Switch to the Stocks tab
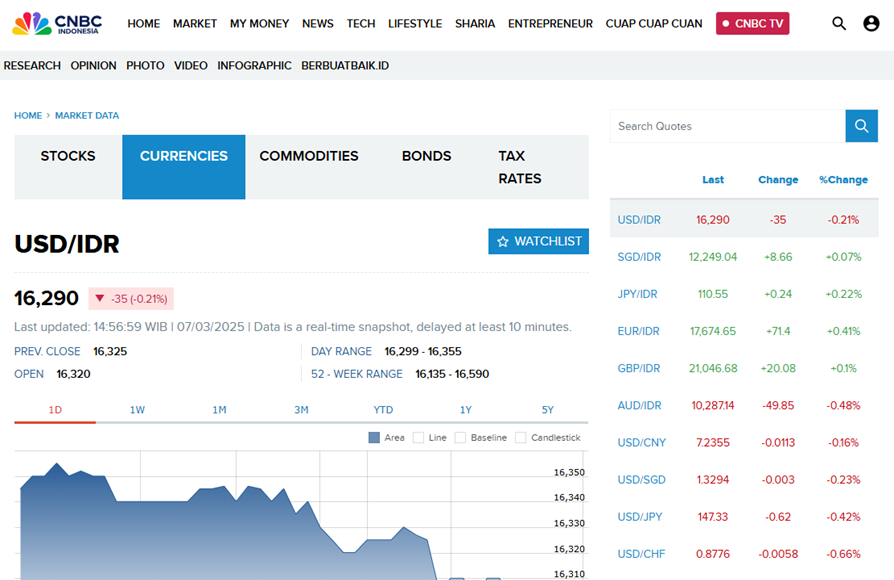This screenshot has height=580, width=894. click(68, 156)
